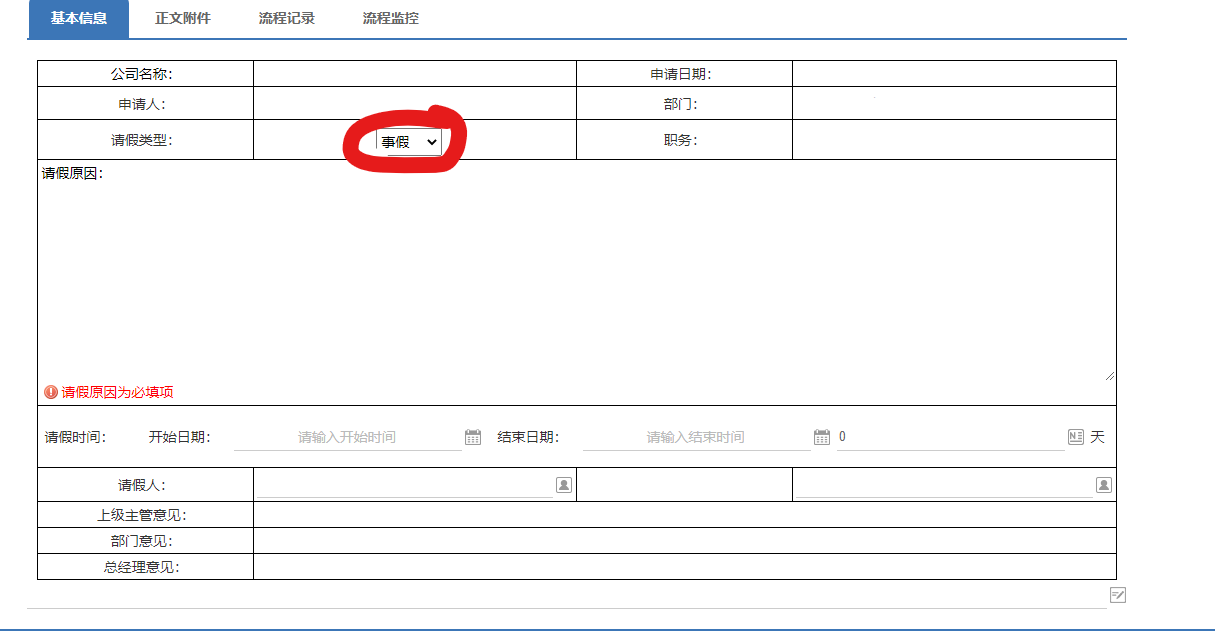Viewport: 1215px width, 640px height.
Task: Click the leave days field showing 0
Action: click(950, 437)
